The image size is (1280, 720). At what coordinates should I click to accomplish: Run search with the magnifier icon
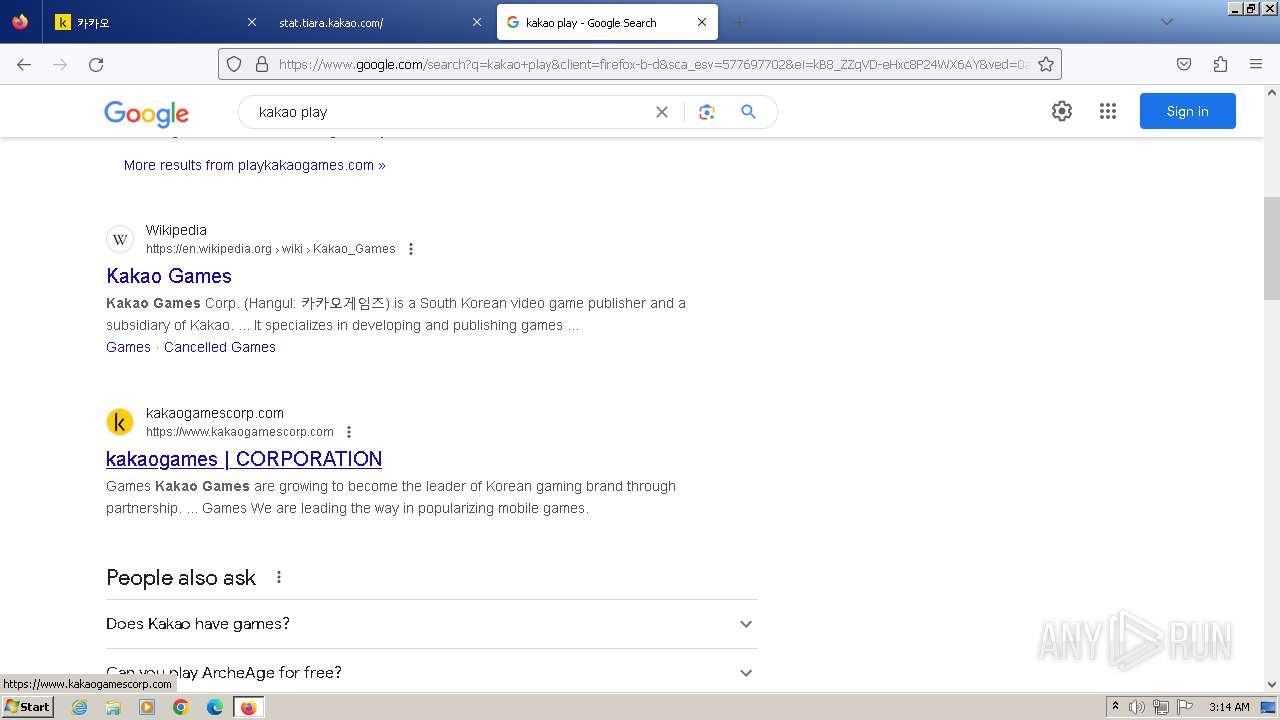[x=748, y=112]
